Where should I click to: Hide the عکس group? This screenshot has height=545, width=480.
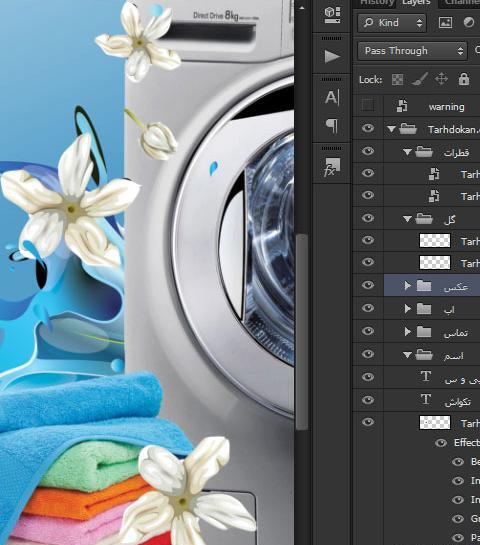(x=368, y=285)
